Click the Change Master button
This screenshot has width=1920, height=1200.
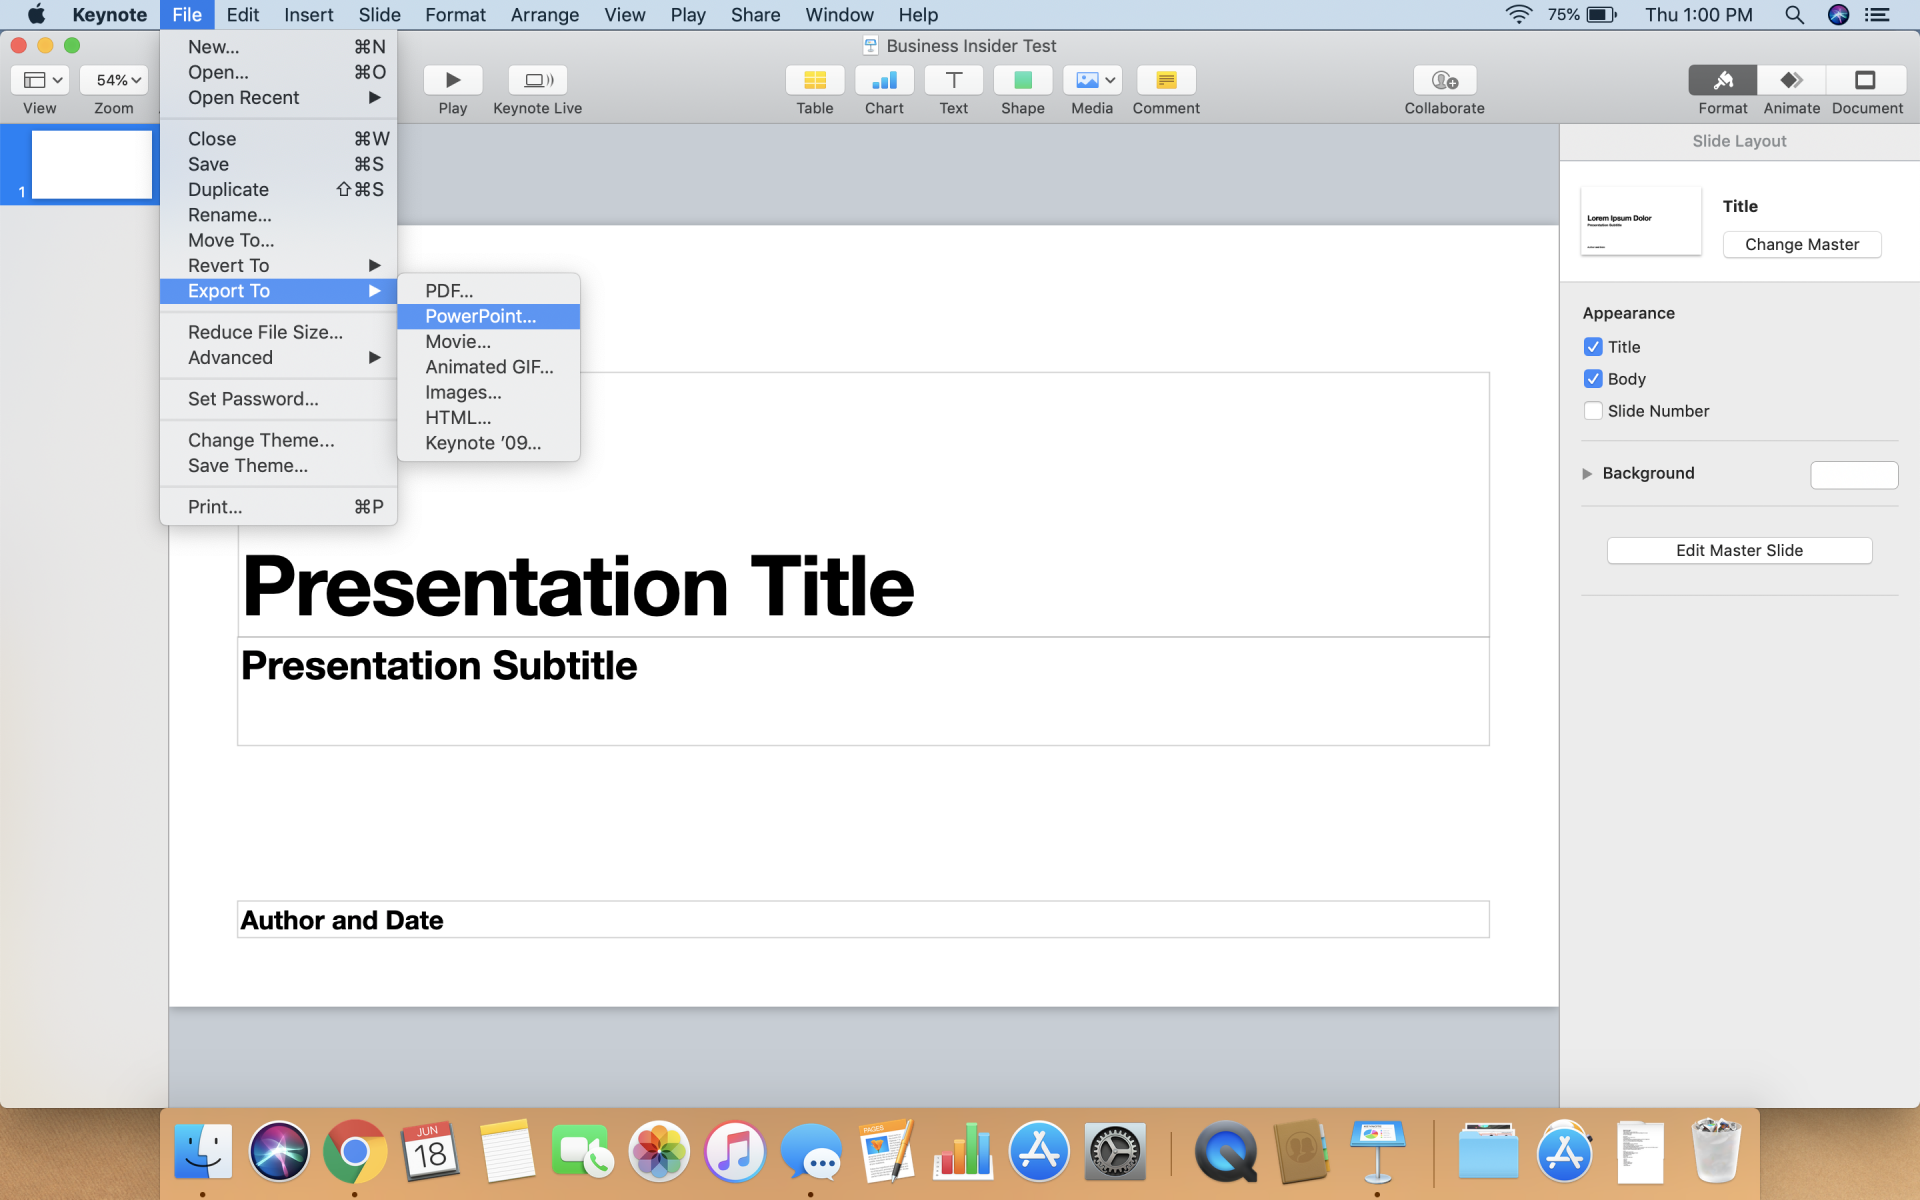pos(1801,245)
